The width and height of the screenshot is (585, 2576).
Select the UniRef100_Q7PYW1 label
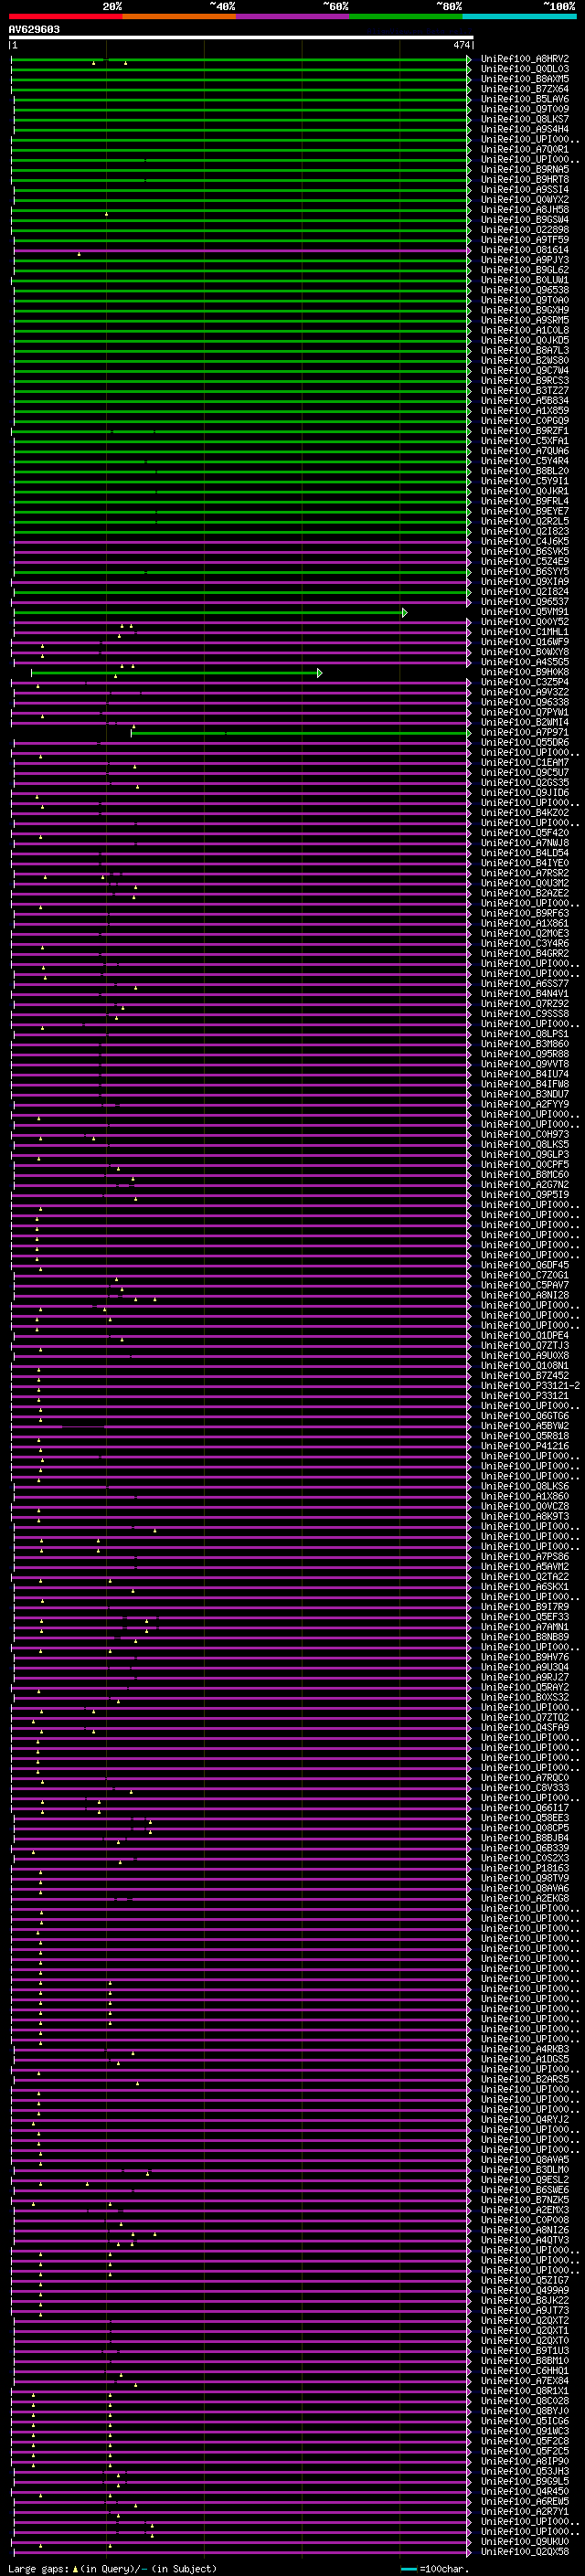coord(525,712)
